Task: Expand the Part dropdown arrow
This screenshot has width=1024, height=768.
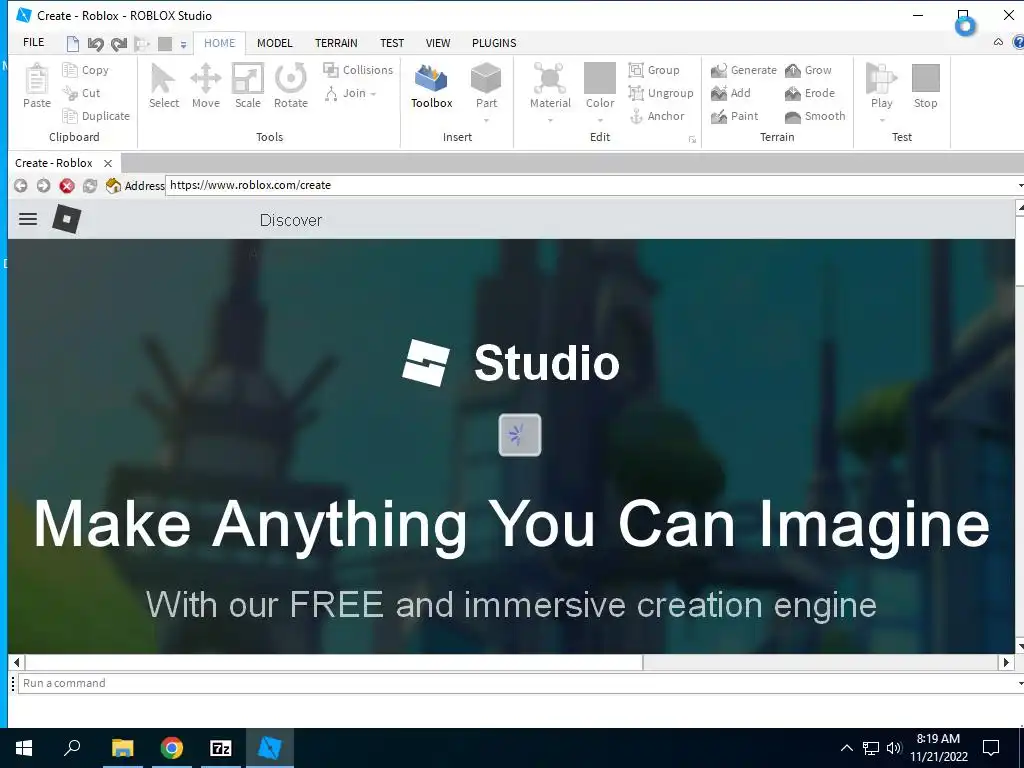Action: click(486, 120)
